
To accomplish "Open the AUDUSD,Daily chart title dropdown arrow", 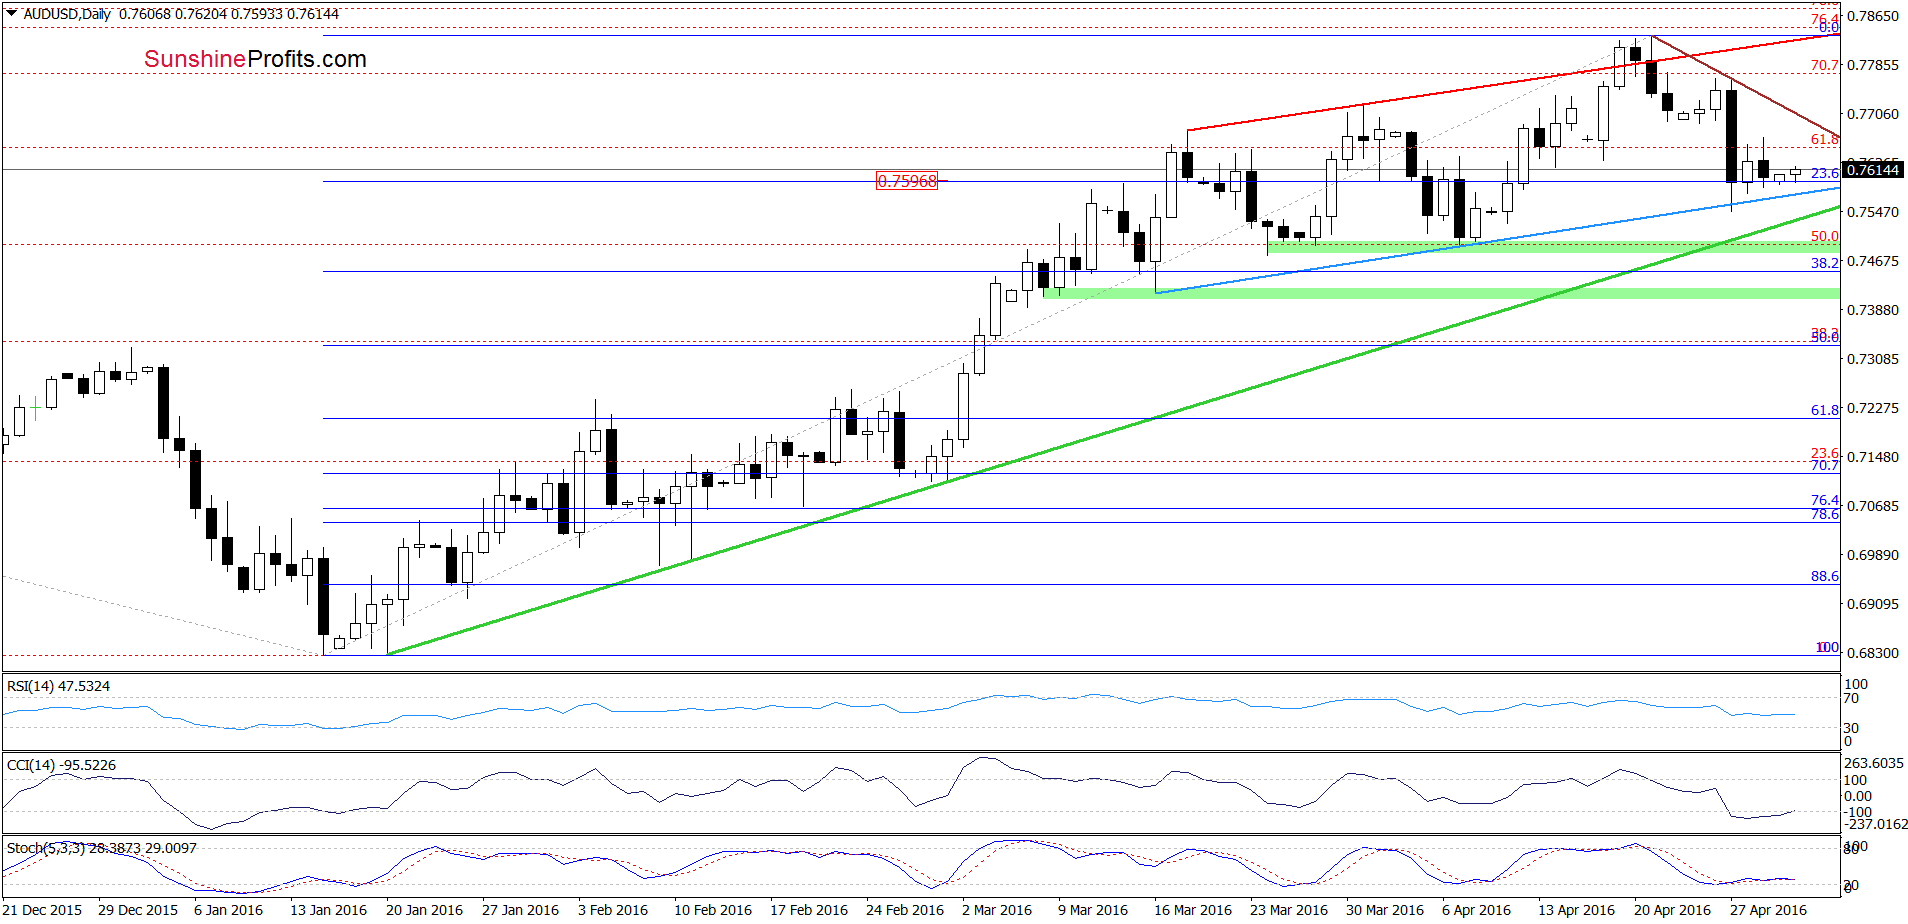I will 11,14.
